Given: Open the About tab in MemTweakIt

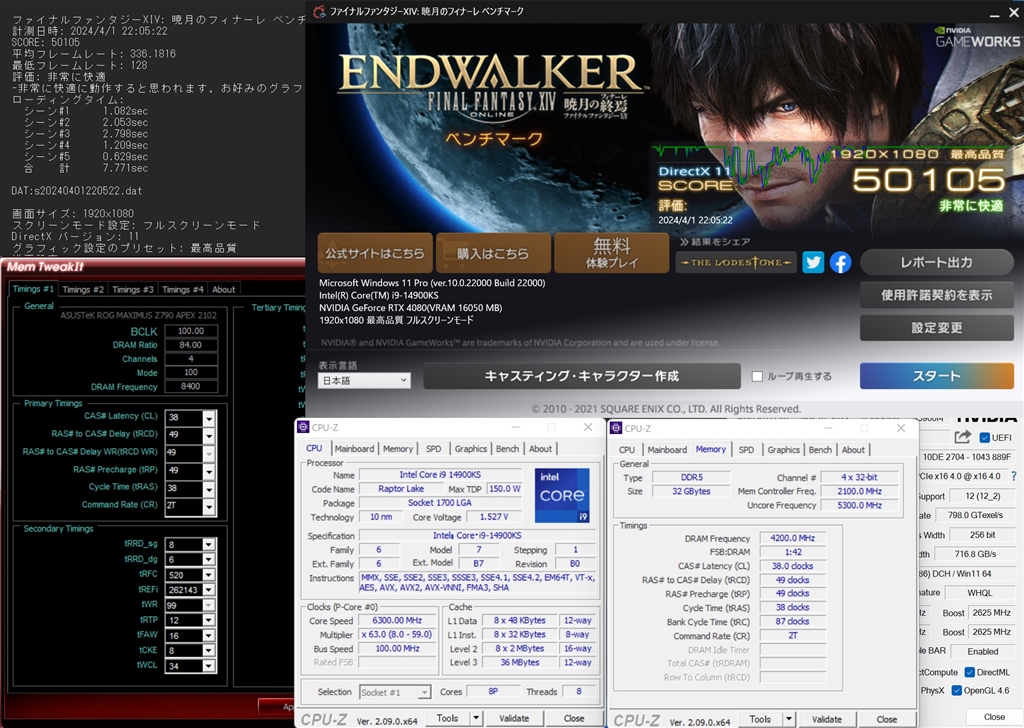Looking at the screenshot, I should coord(223,289).
